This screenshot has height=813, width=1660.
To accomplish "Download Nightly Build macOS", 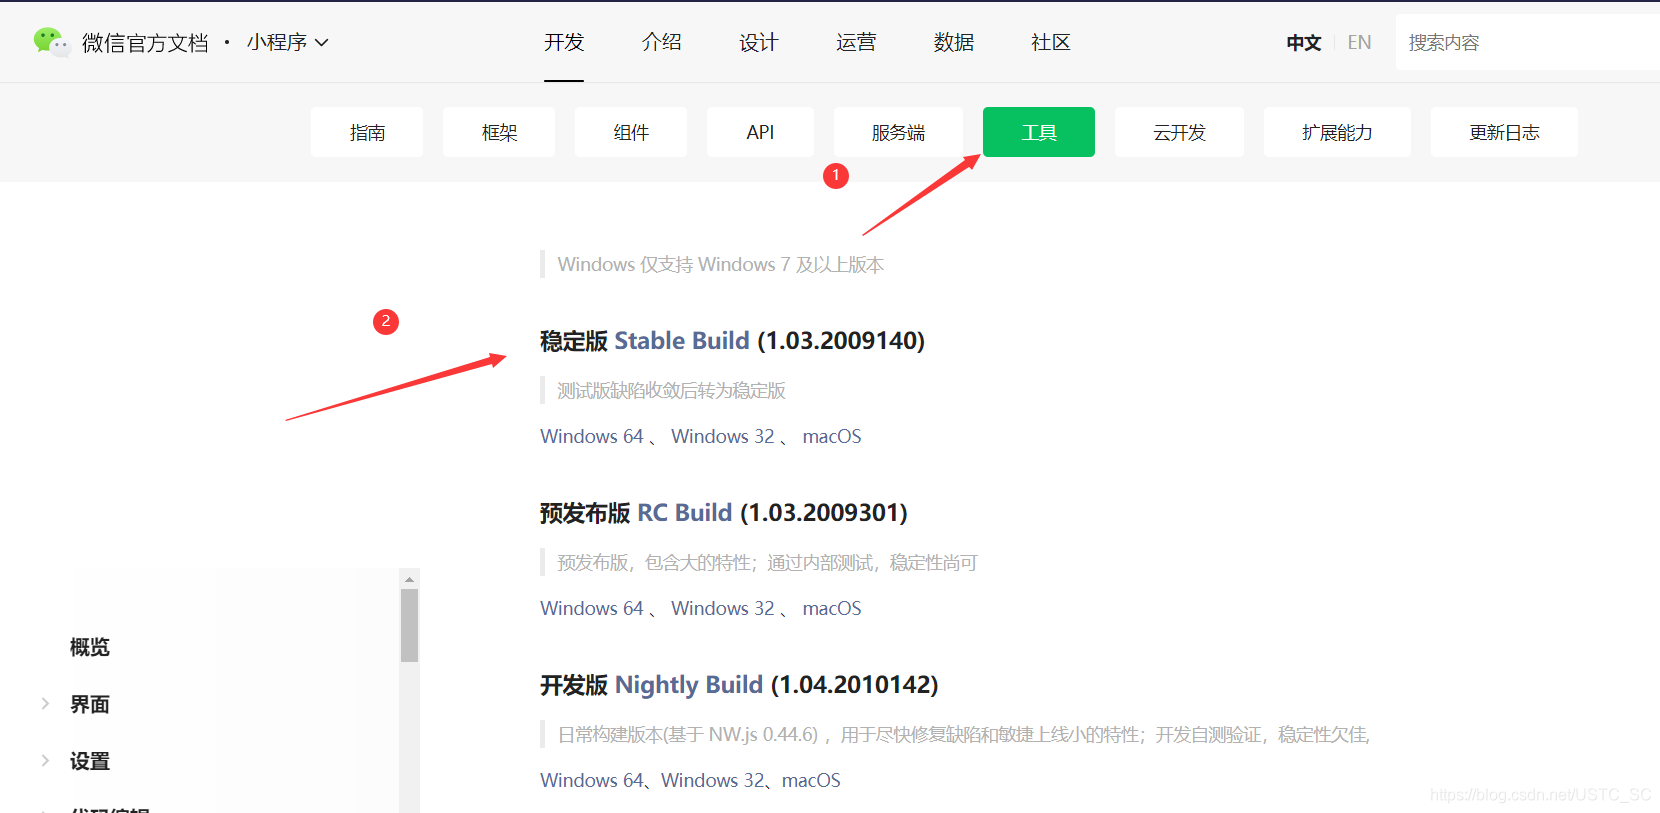I will click(x=811, y=780).
